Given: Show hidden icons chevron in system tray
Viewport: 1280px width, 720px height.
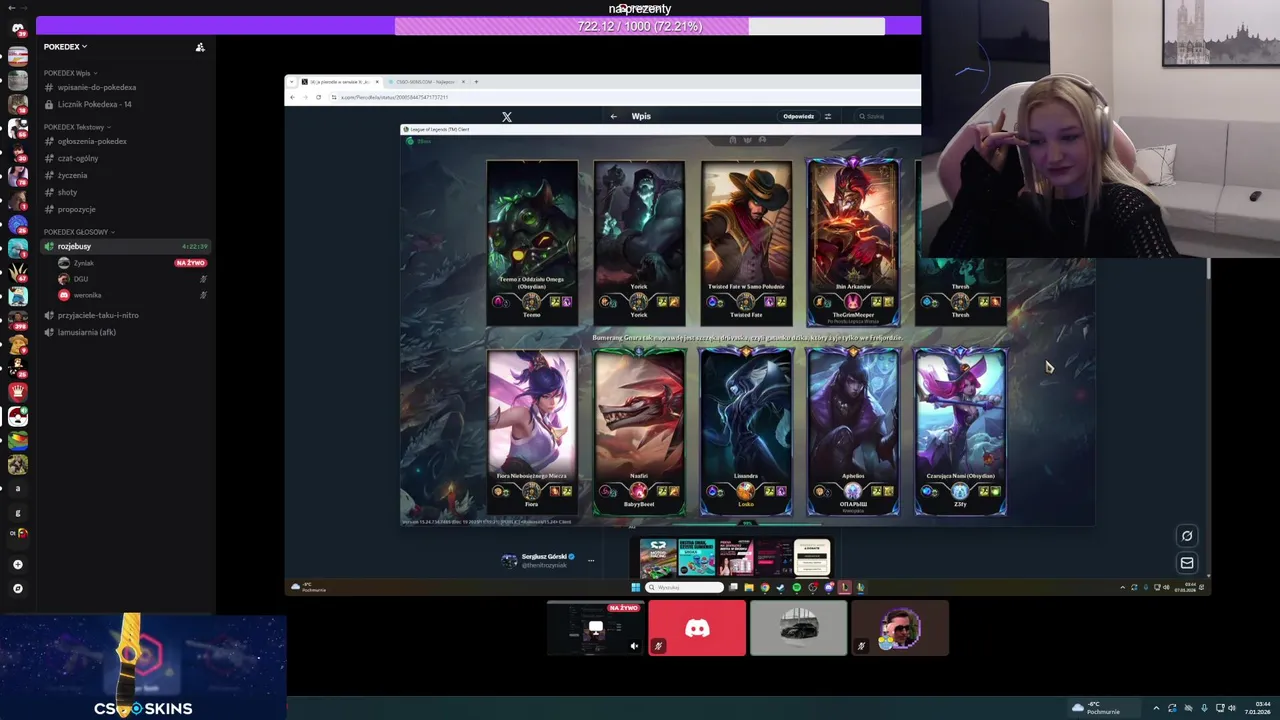Looking at the screenshot, I should [1156, 709].
